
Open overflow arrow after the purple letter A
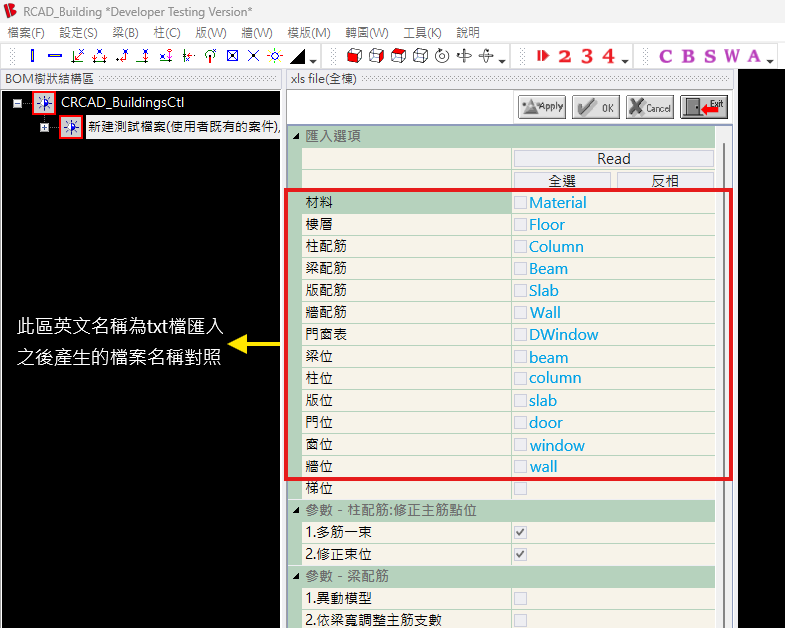coord(770,61)
